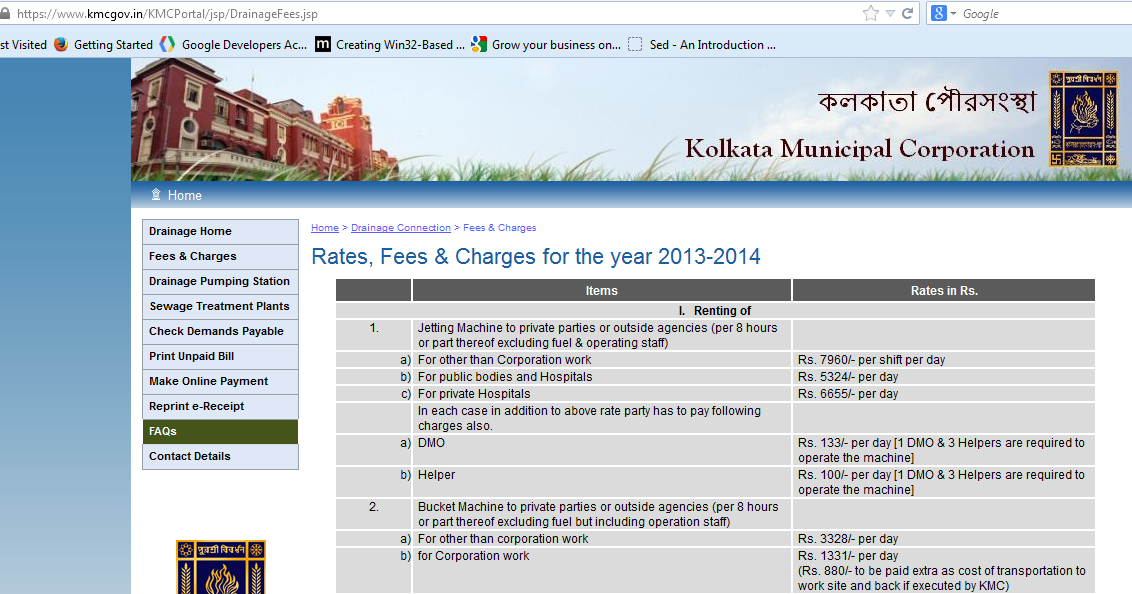Follow the Home breadcrumb link
This screenshot has width=1132, height=594.
coord(325,227)
